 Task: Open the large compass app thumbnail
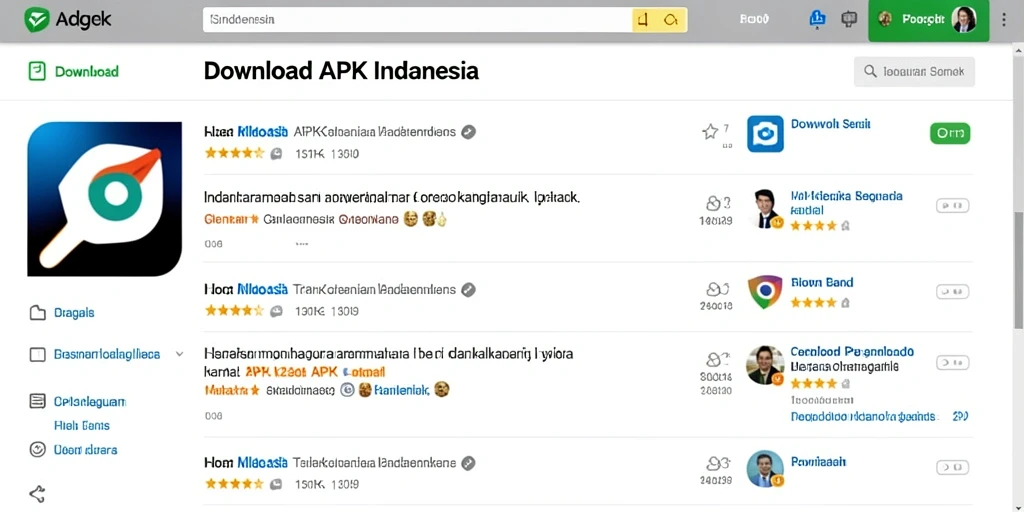(104, 199)
